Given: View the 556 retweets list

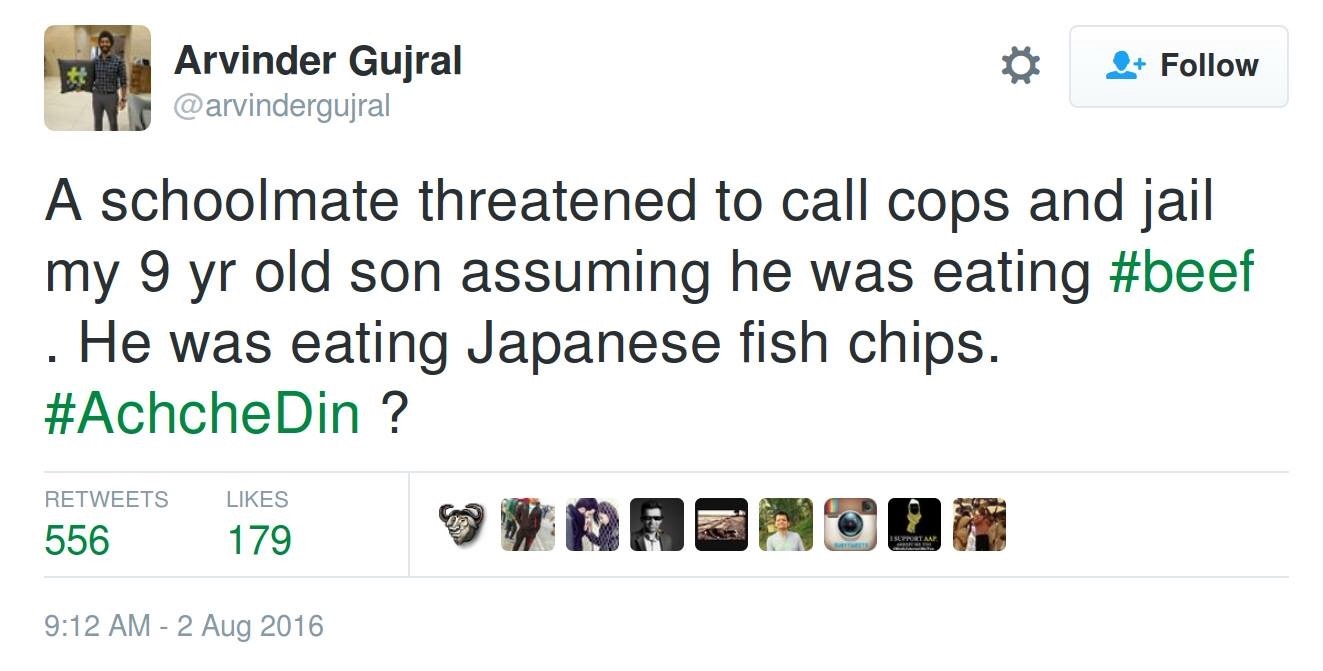Looking at the screenshot, I should (78, 540).
